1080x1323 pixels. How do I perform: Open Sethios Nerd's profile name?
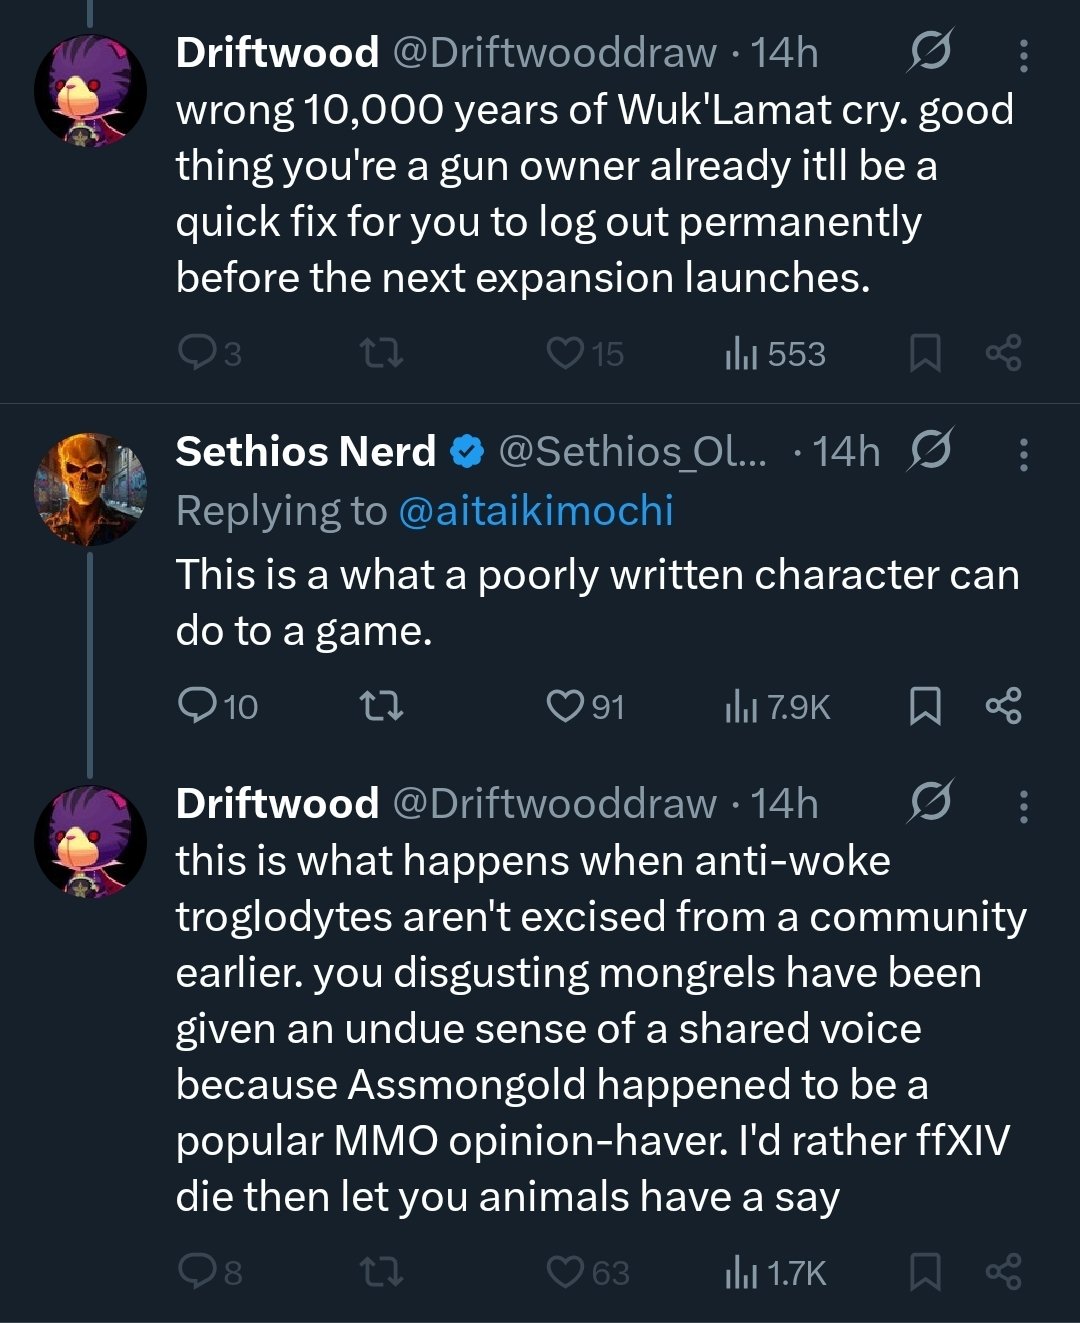pyautogui.click(x=305, y=452)
